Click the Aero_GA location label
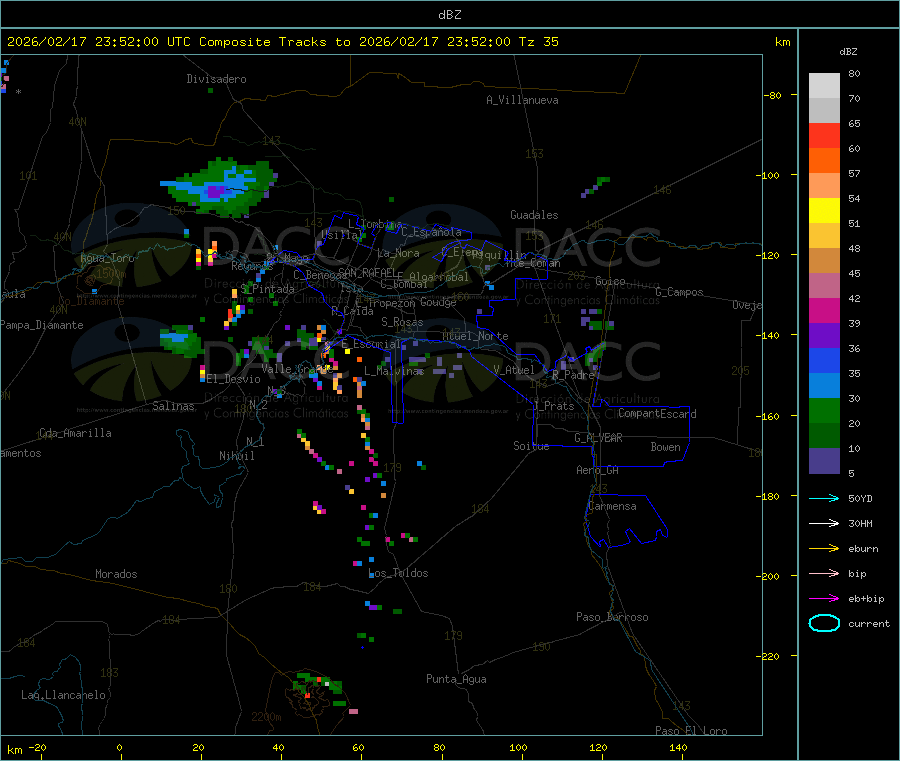This screenshot has height=761, width=900. tap(598, 470)
